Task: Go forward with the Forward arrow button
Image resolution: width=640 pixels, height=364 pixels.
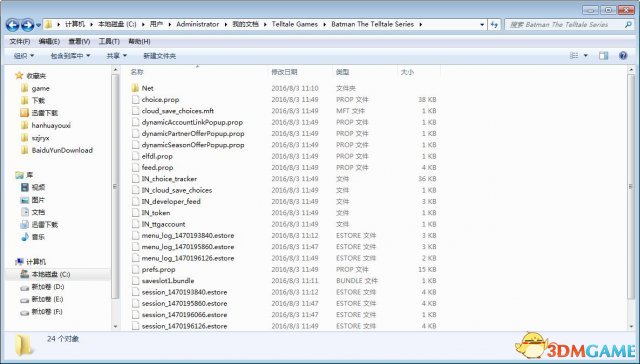Action: (27, 25)
